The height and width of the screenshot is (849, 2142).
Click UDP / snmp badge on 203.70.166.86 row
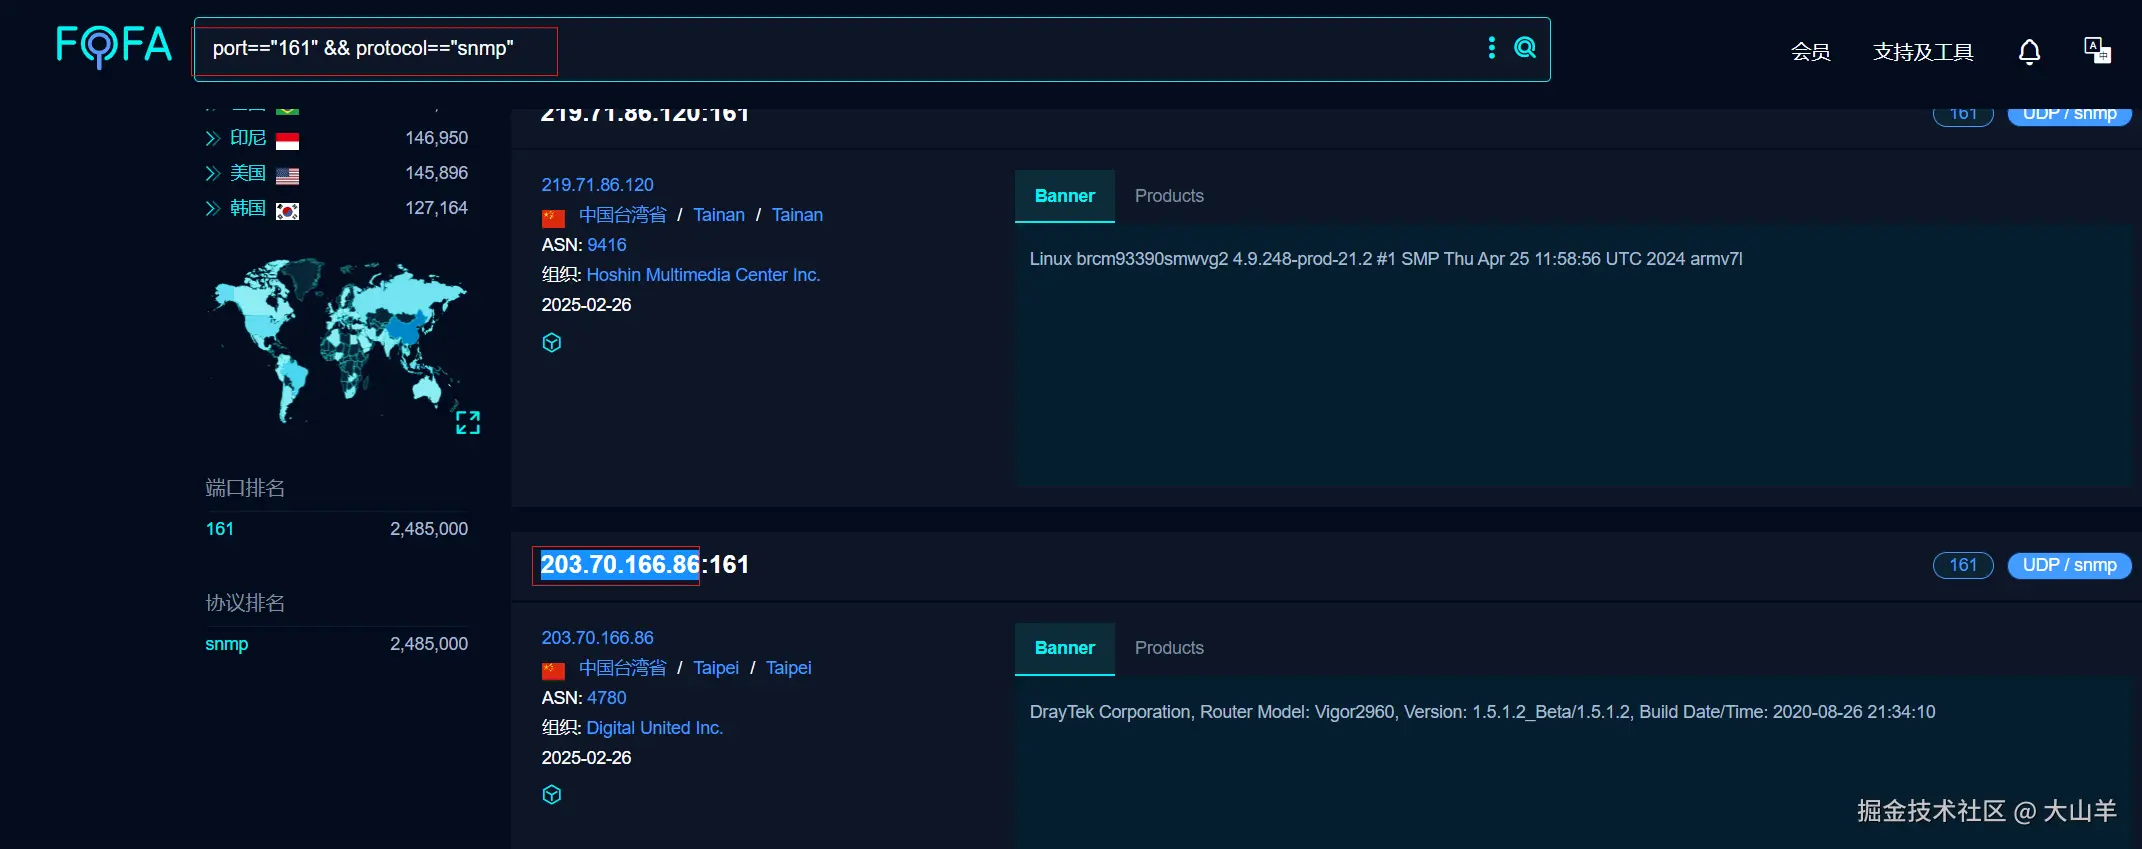pos(2069,565)
